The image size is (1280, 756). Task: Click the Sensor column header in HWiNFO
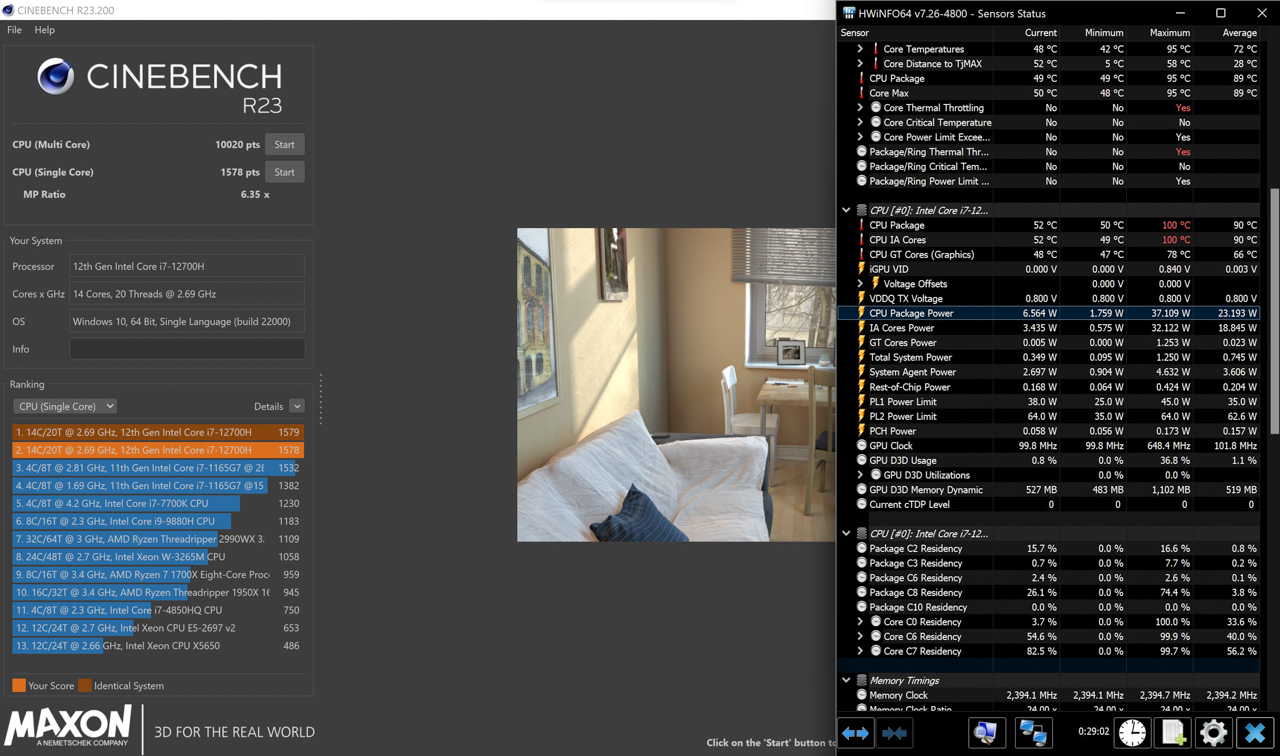(854, 33)
